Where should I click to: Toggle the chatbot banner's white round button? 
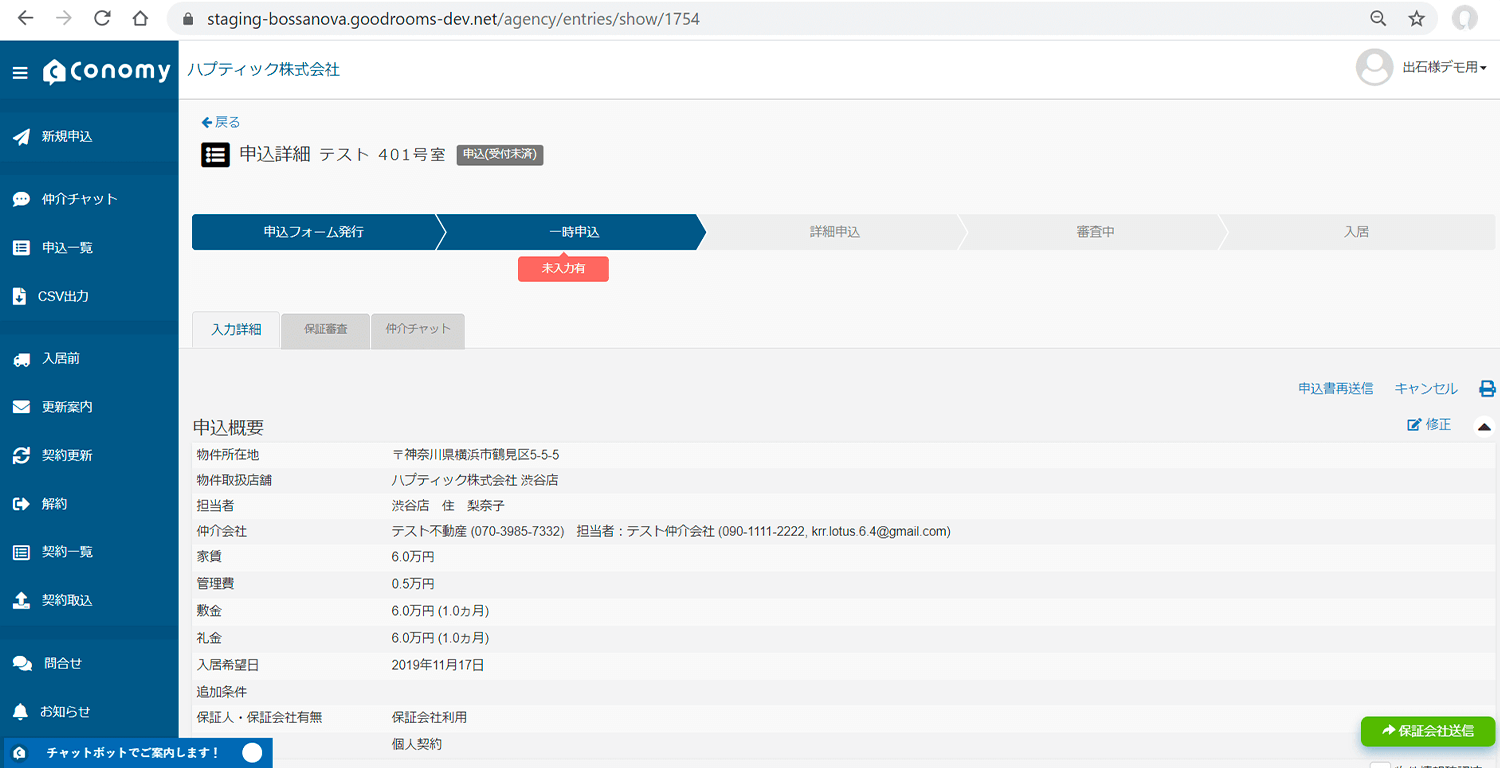252,753
